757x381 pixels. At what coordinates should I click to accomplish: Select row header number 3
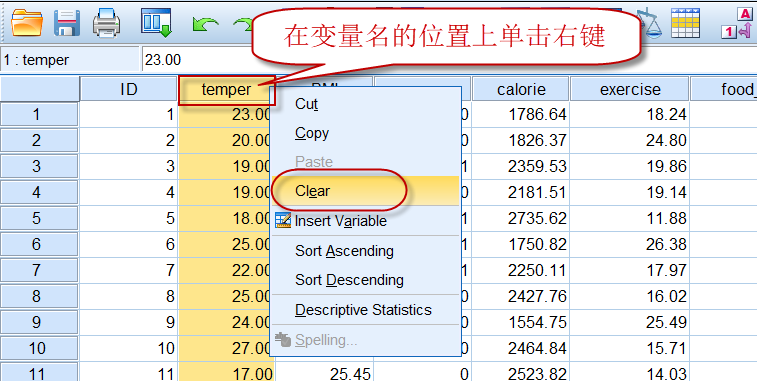coord(39,167)
